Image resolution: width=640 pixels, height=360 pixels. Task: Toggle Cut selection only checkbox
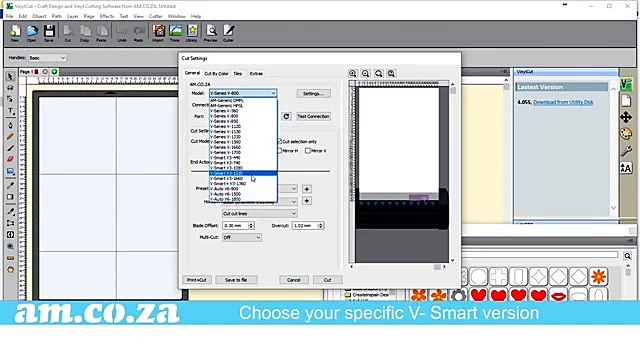pos(280,142)
